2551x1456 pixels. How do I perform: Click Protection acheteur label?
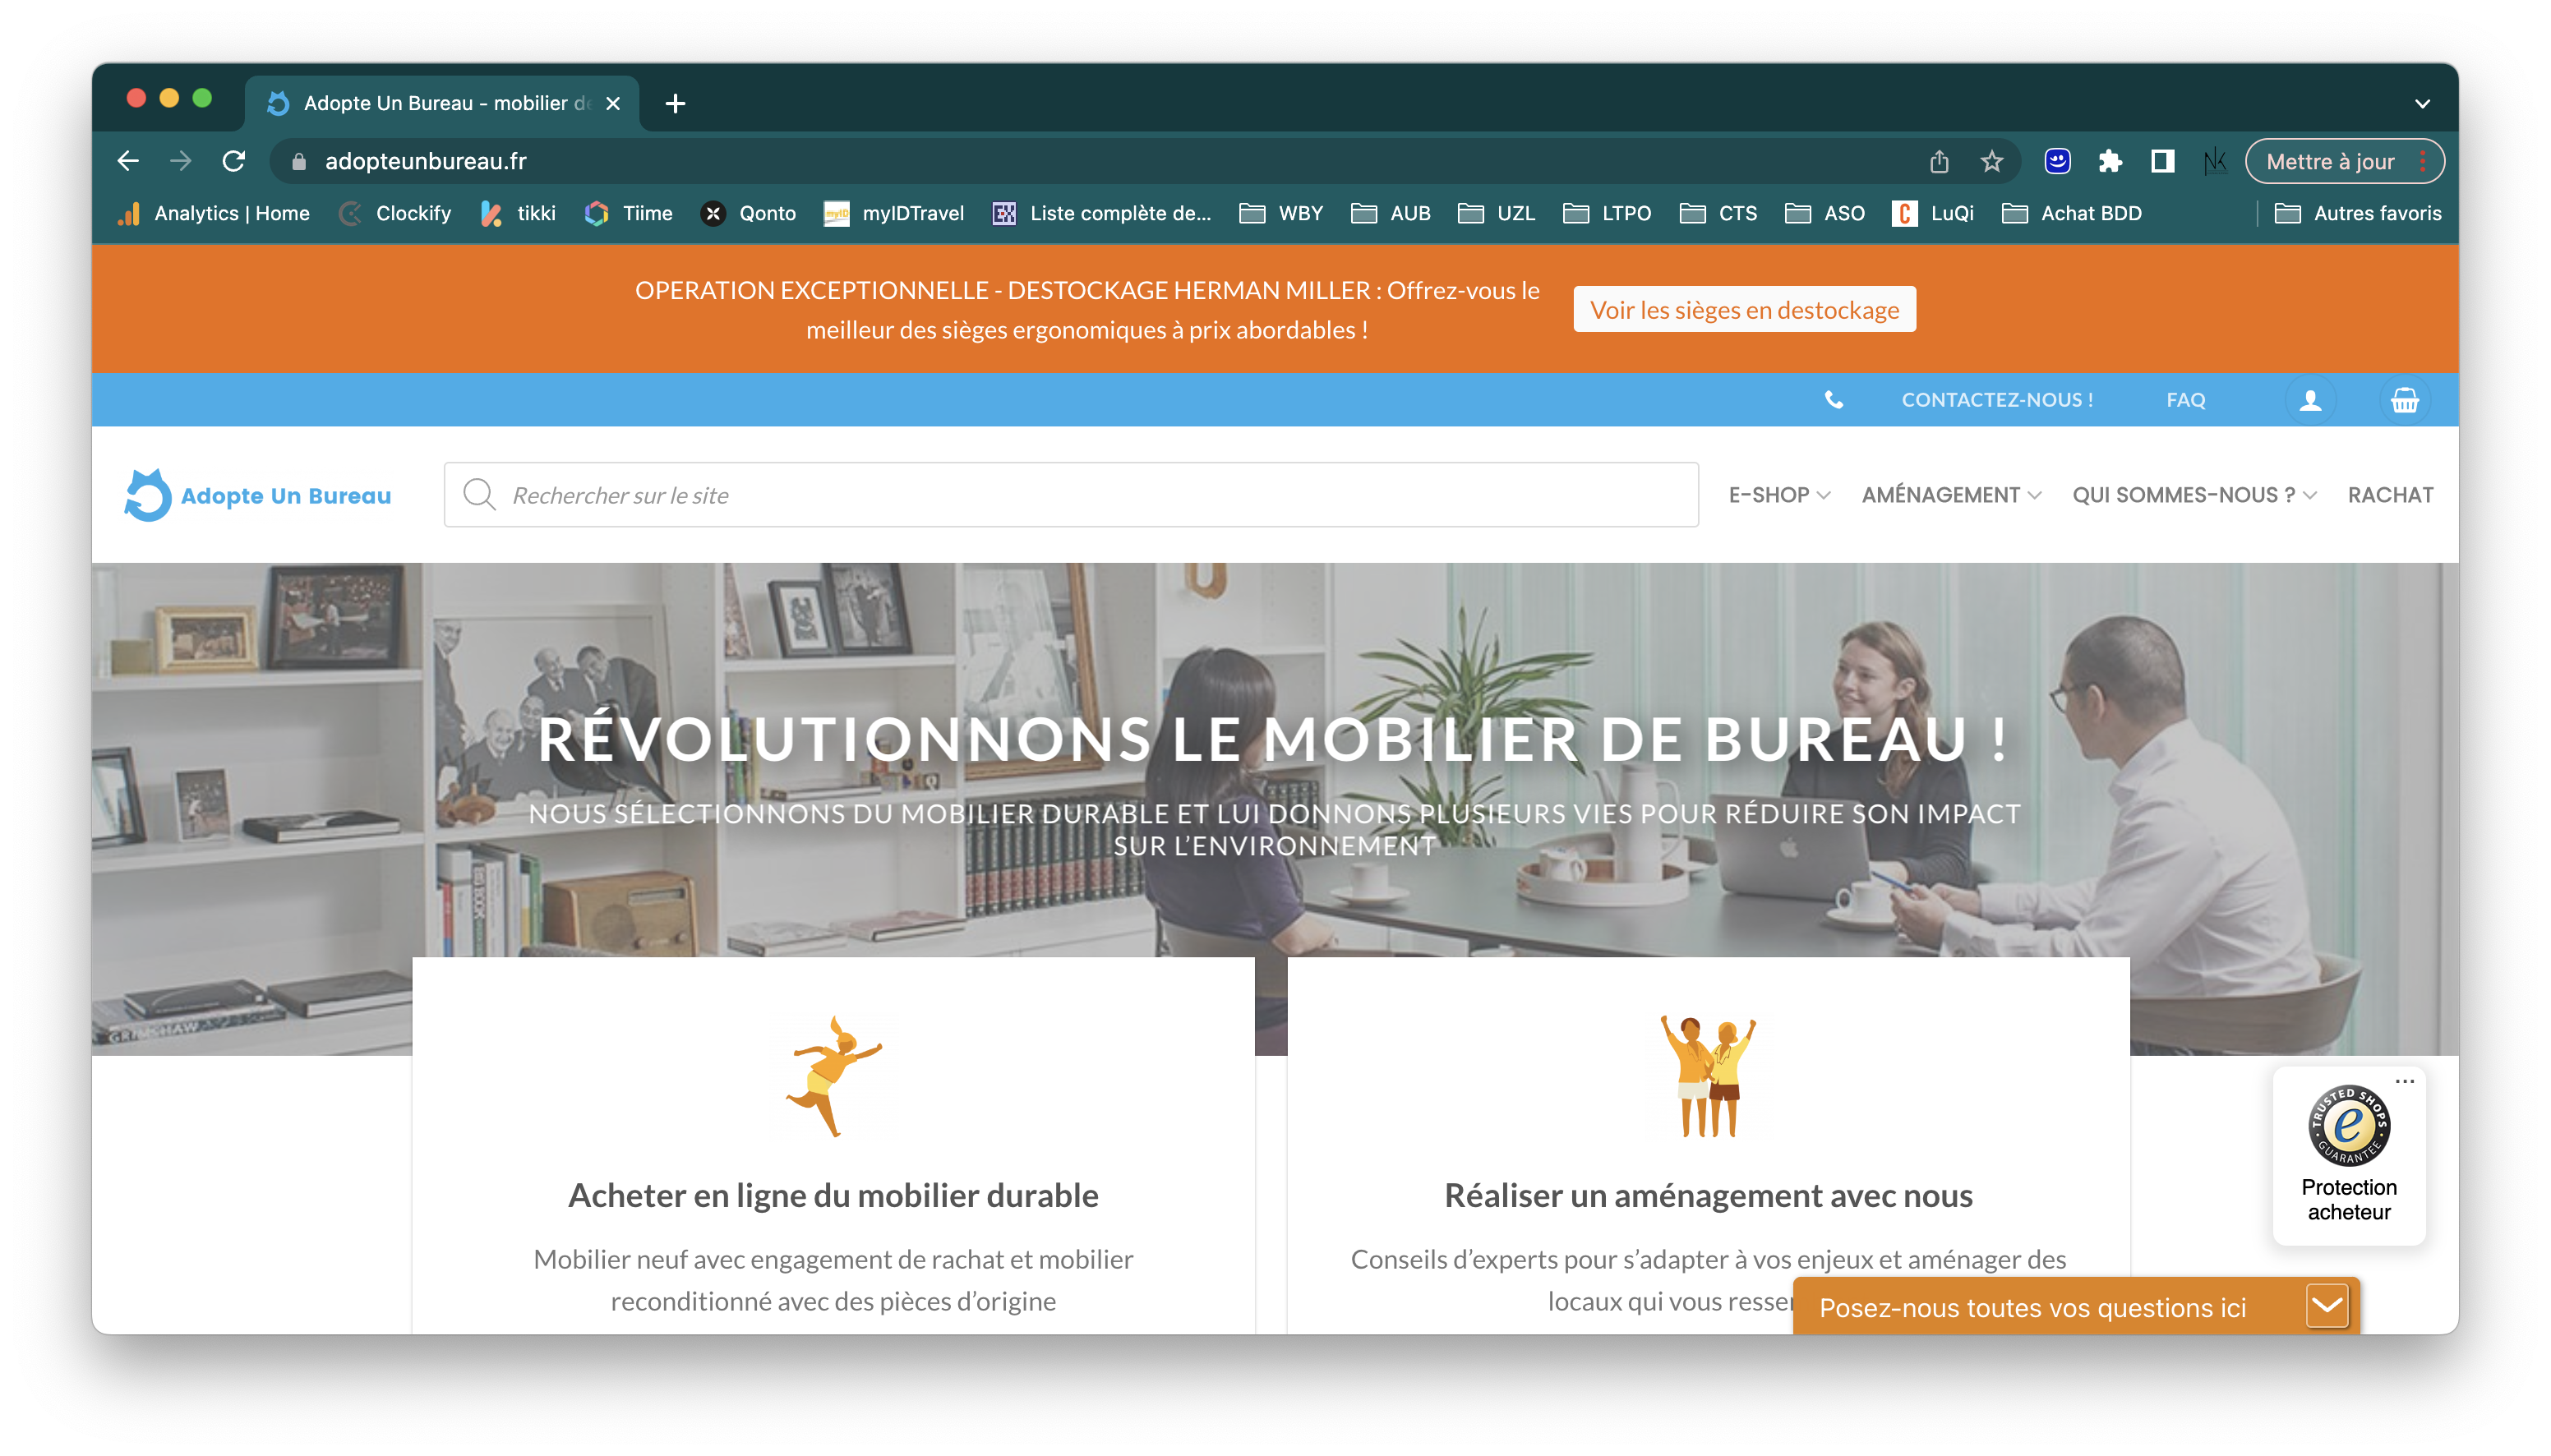click(2348, 1200)
